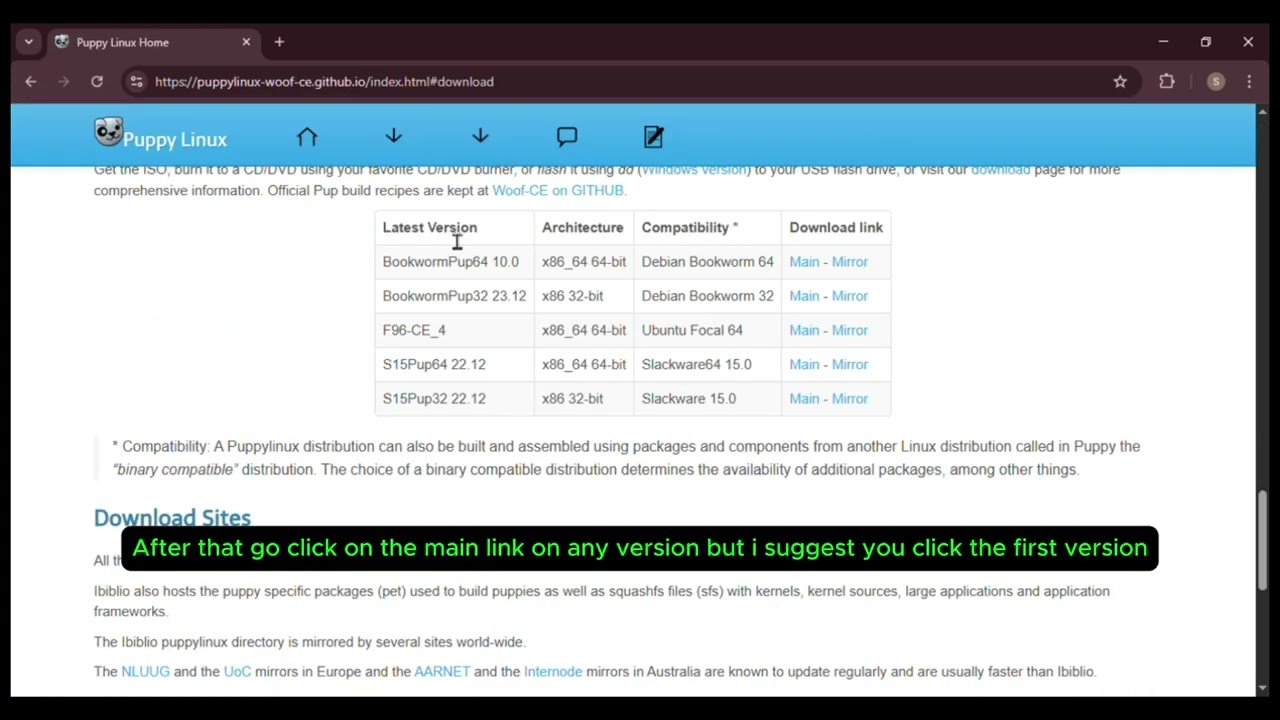Click the first down-arrow icon in navbar
This screenshot has width=1280, height=720.
pos(393,136)
